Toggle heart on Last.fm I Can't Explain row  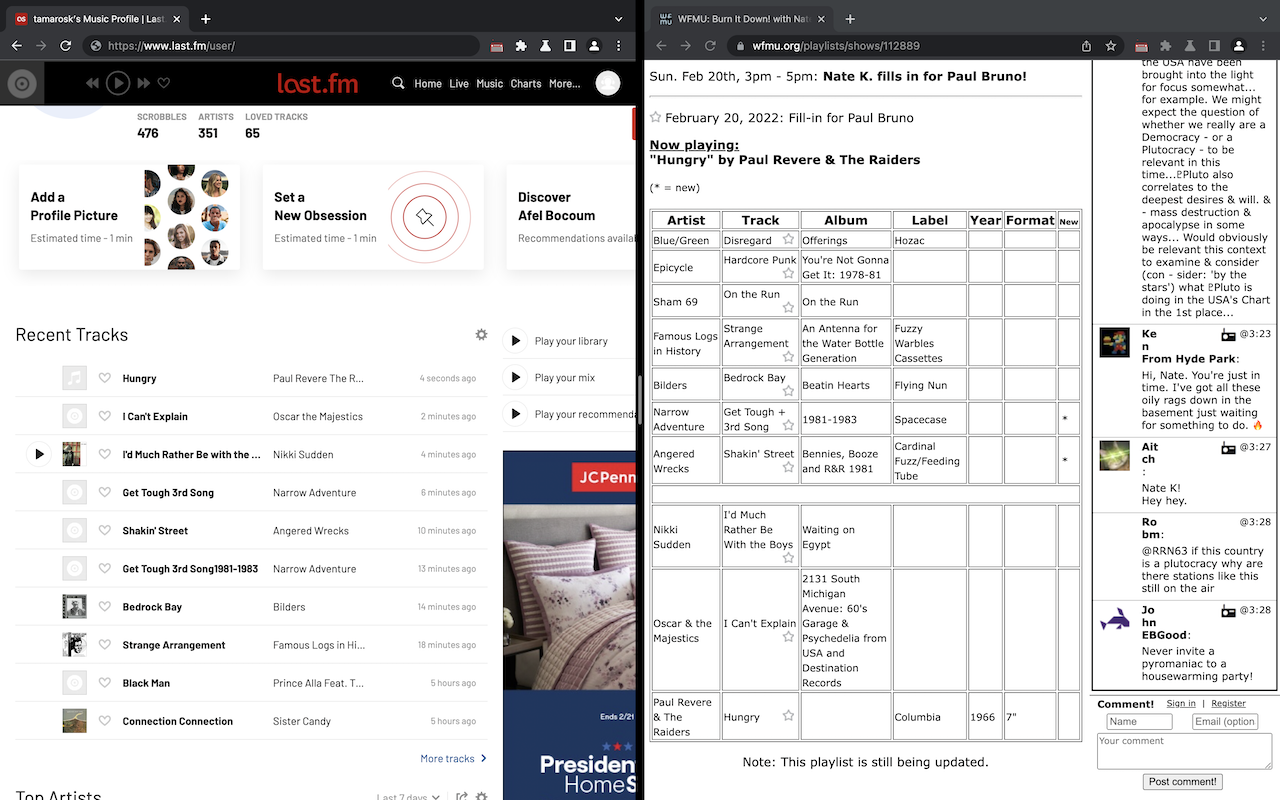pos(105,416)
